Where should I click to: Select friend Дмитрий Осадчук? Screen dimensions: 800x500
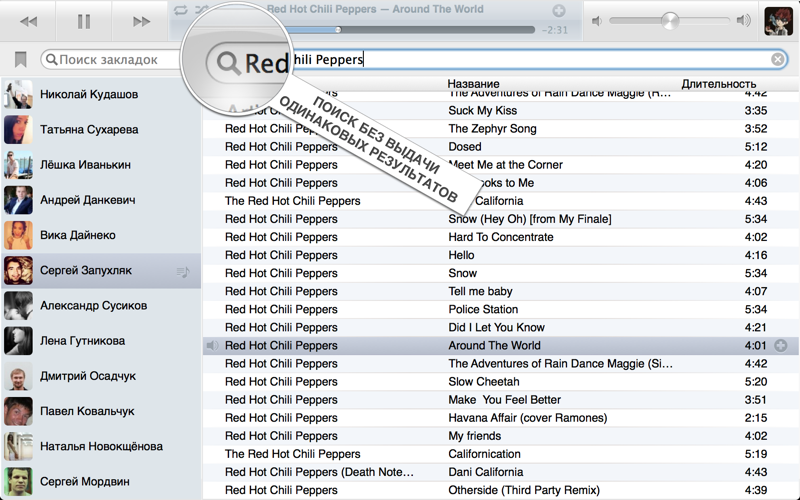[x=101, y=376]
